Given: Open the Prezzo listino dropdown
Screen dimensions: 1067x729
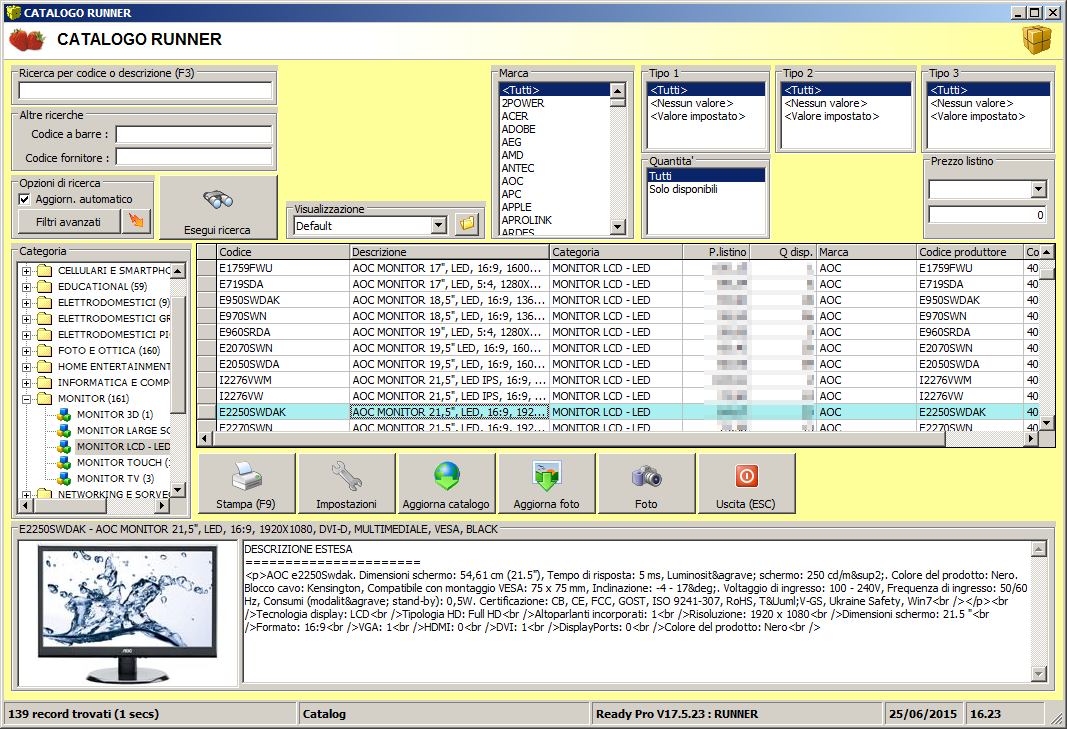Looking at the screenshot, I should [1040, 189].
